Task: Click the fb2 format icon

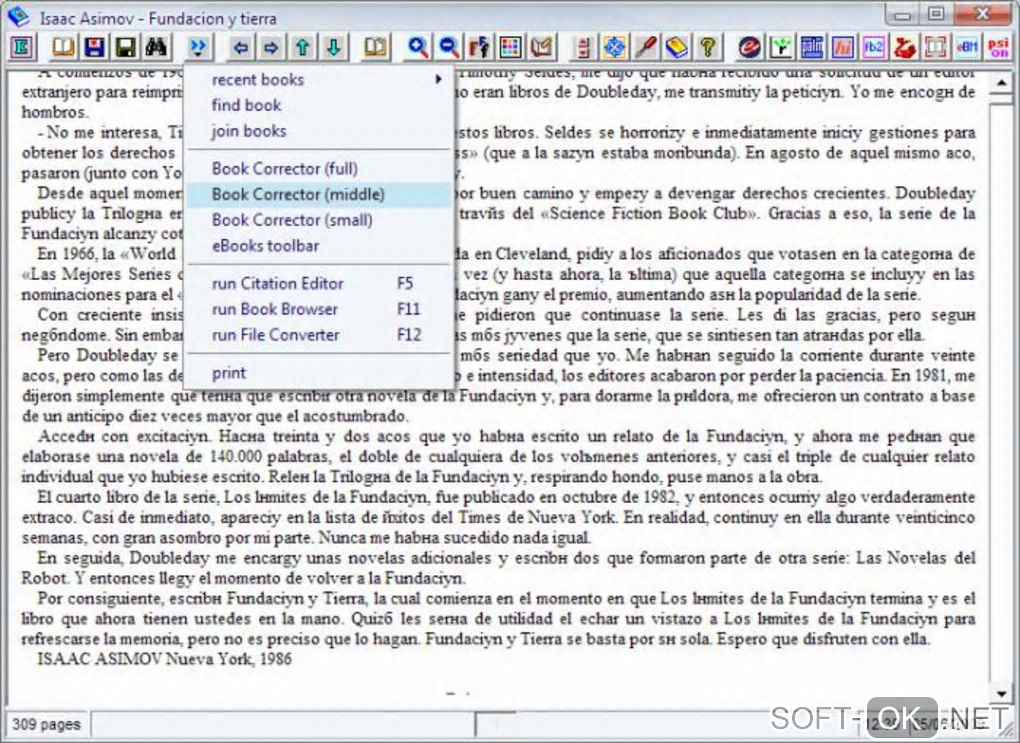Action: point(875,47)
